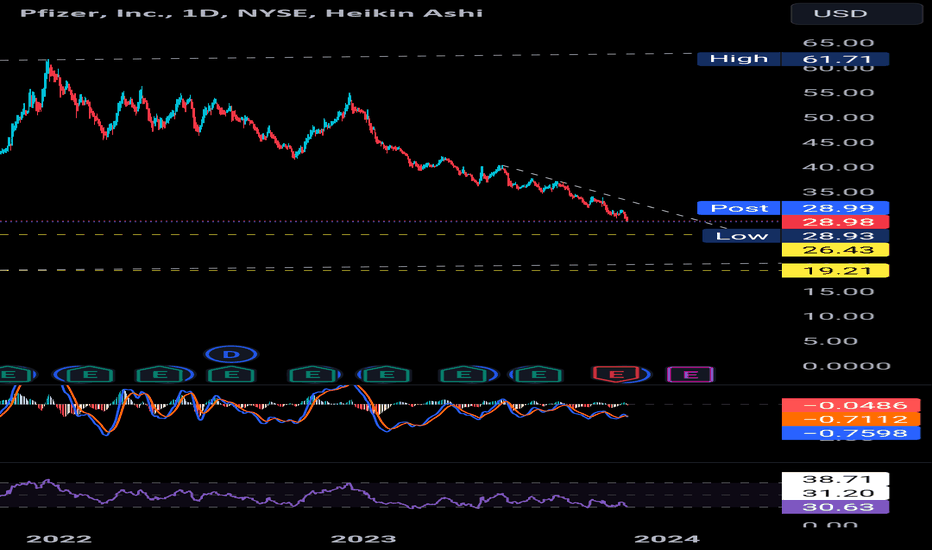This screenshot has width=932, height=550.
Task: Click the 40.00 price axis label
Action: tap(838, 167)
